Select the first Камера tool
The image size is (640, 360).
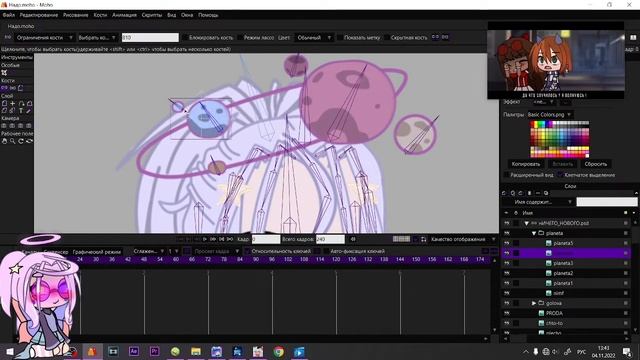click(x=4, y=126)
